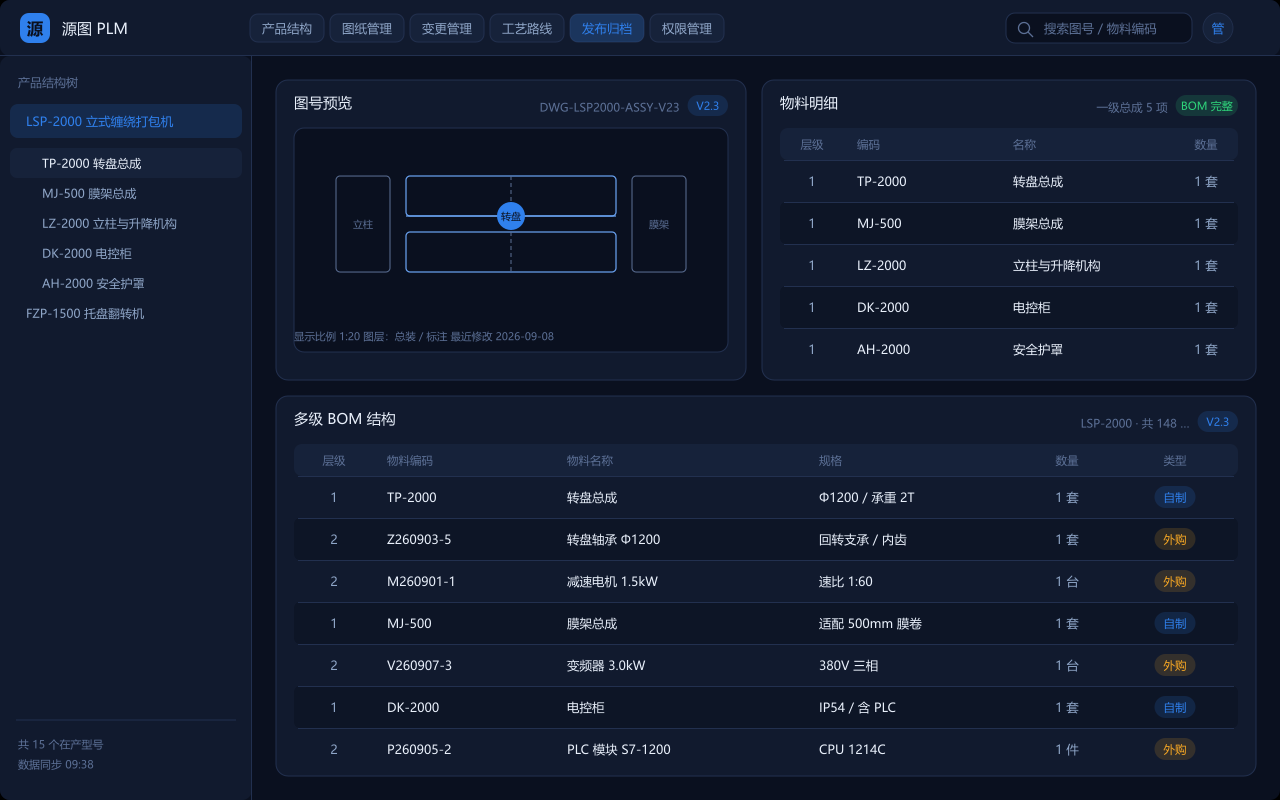This screenshot has height=800, width=1280.
Task: Click 转盘轴承 Φ1200 in BOM table
Action: pos(614,539)
